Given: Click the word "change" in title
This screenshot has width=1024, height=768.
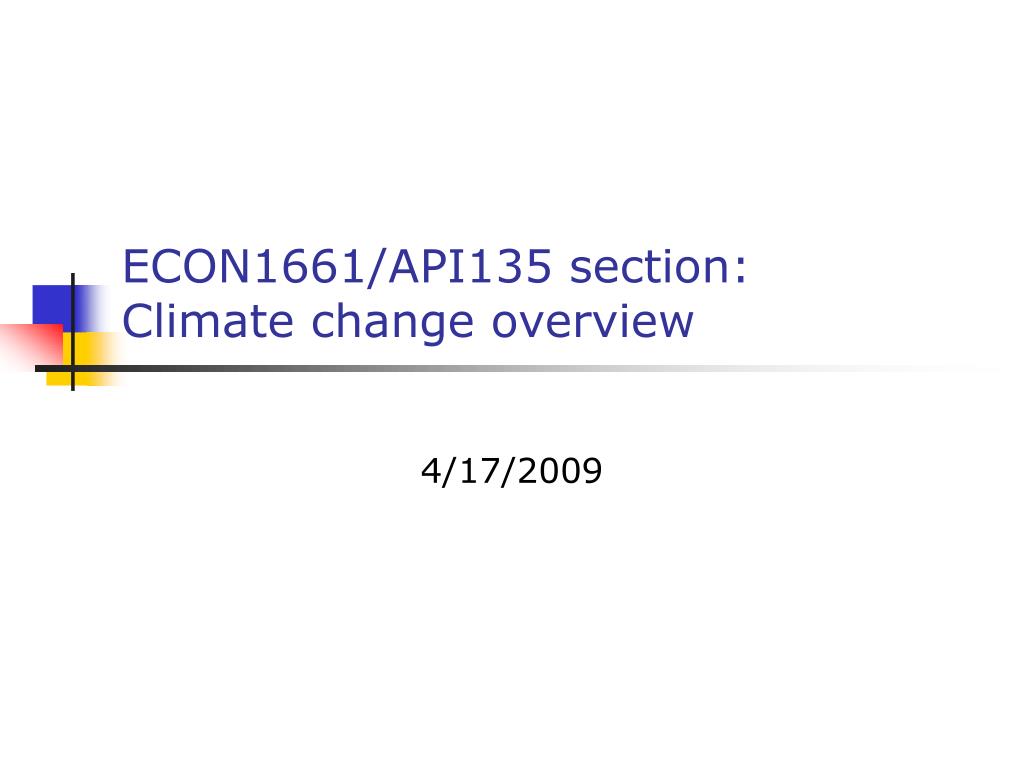Looking at the screenshot, I should point(392,325).
